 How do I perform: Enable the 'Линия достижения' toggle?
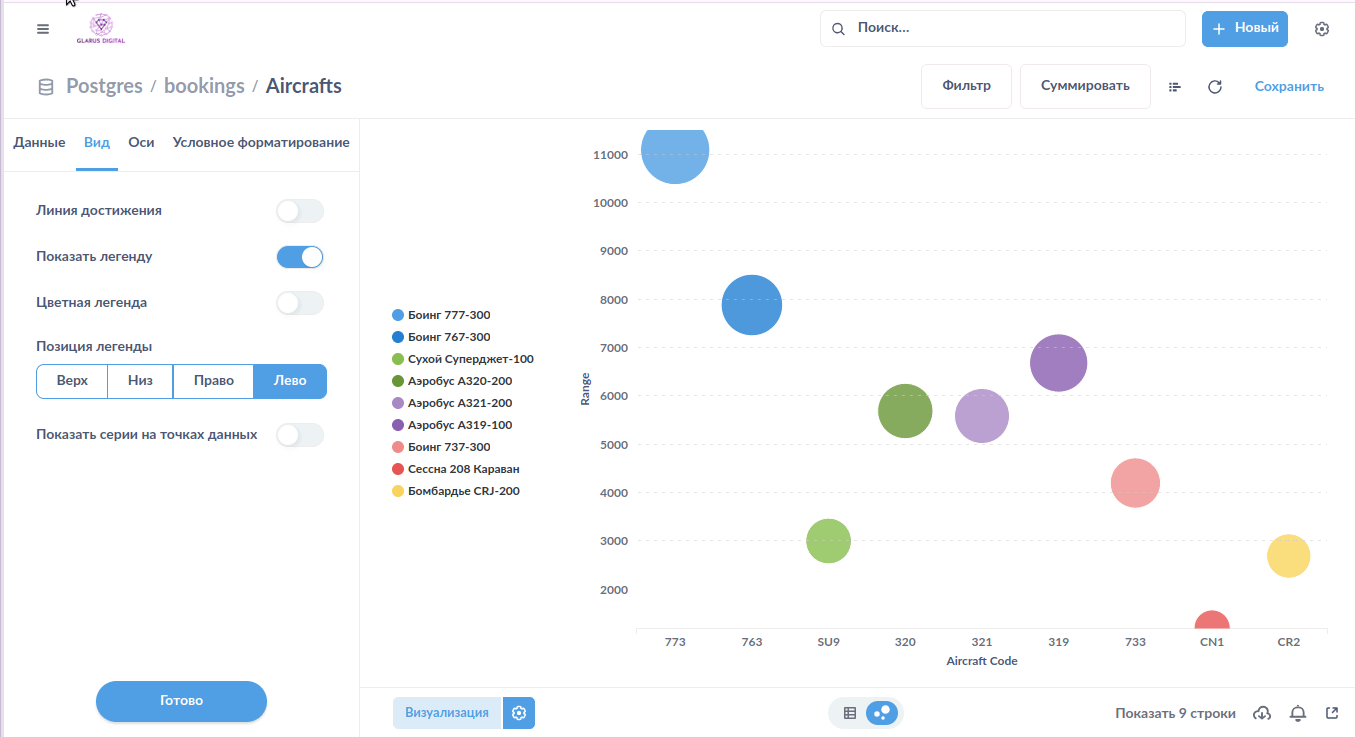click(300, 211)
